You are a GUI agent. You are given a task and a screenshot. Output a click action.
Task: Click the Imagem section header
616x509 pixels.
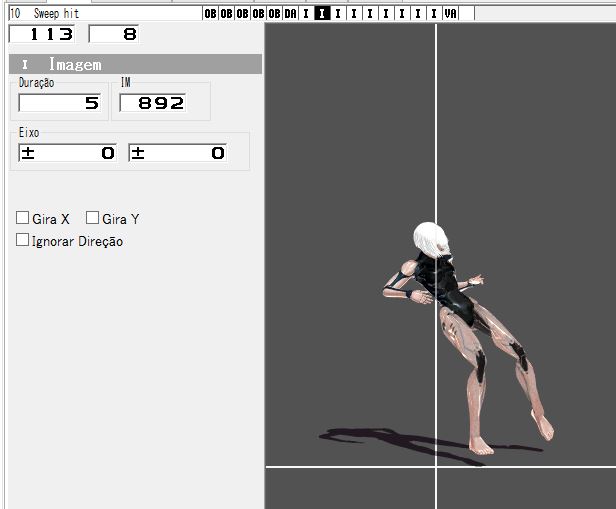click(135, 64)
